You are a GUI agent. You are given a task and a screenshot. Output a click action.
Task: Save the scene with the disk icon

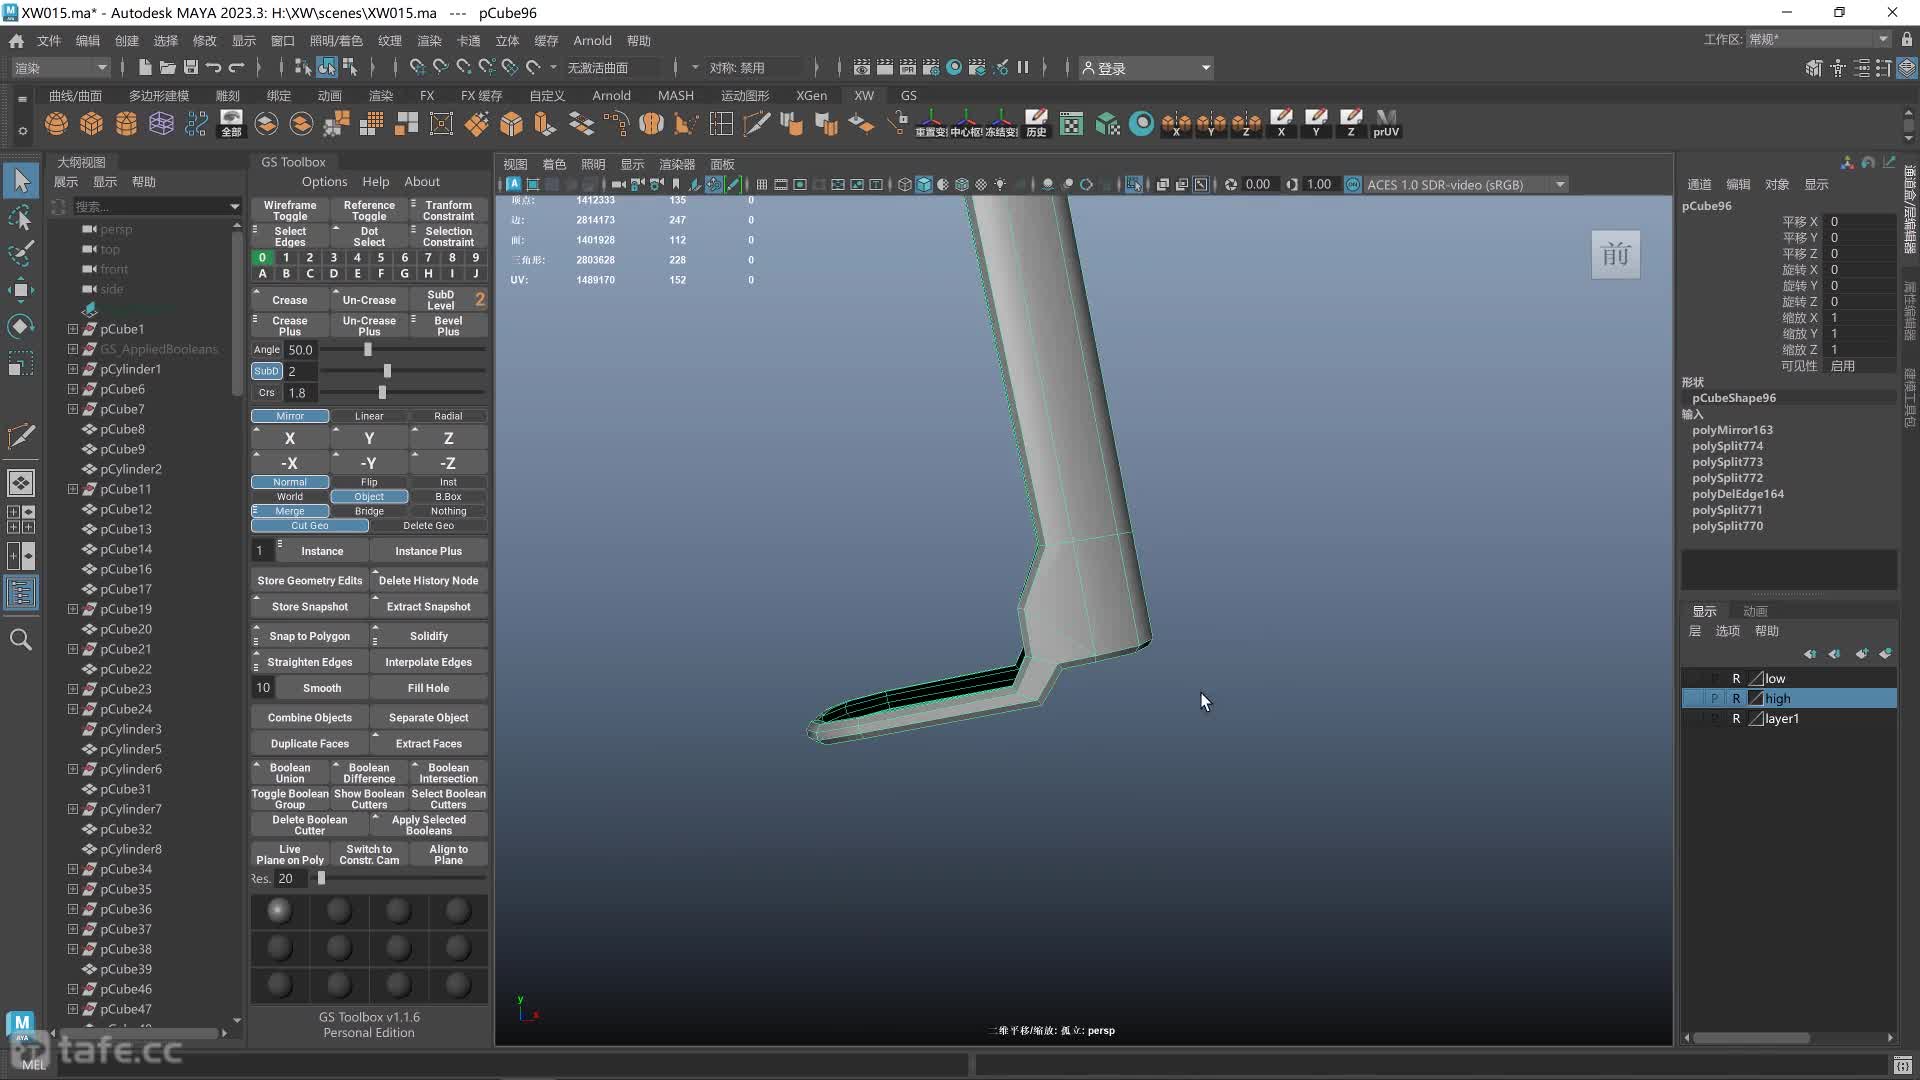click(x=190, y=68)
